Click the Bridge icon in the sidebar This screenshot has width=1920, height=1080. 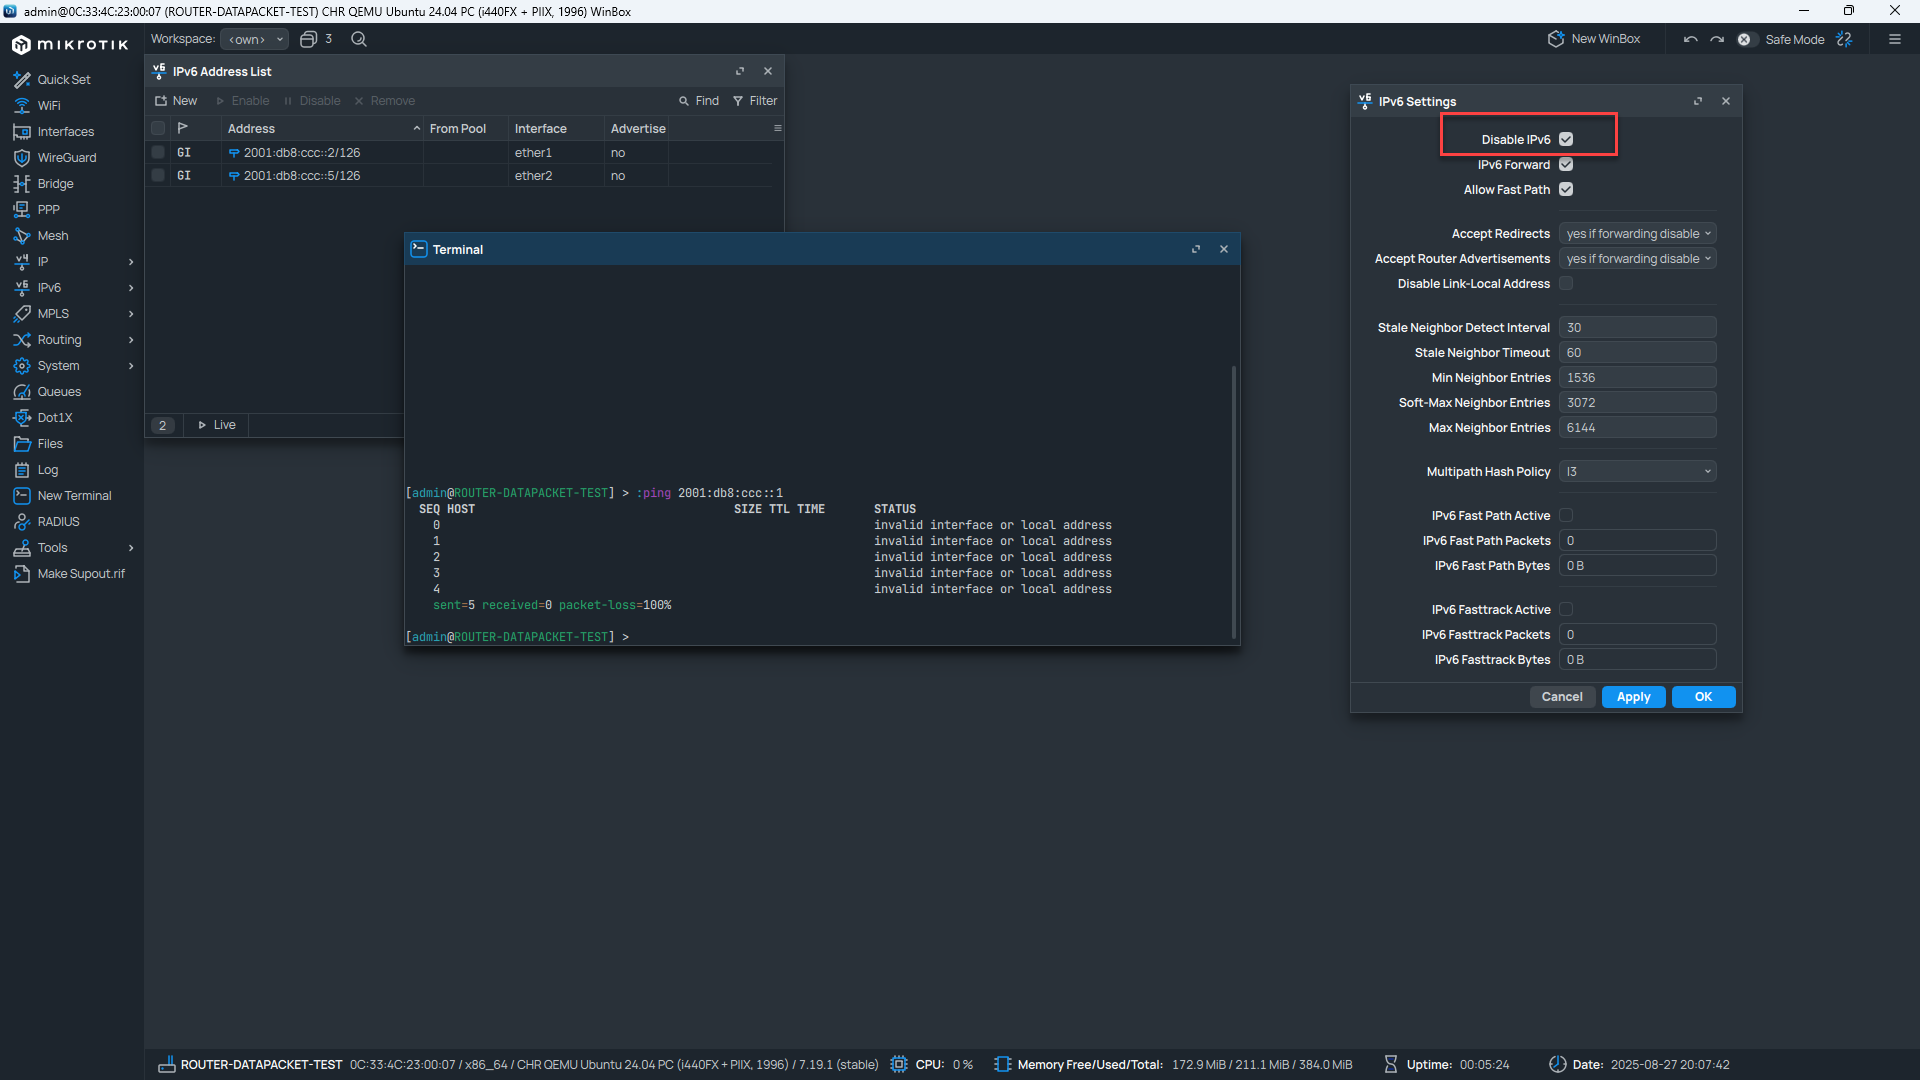21,184
